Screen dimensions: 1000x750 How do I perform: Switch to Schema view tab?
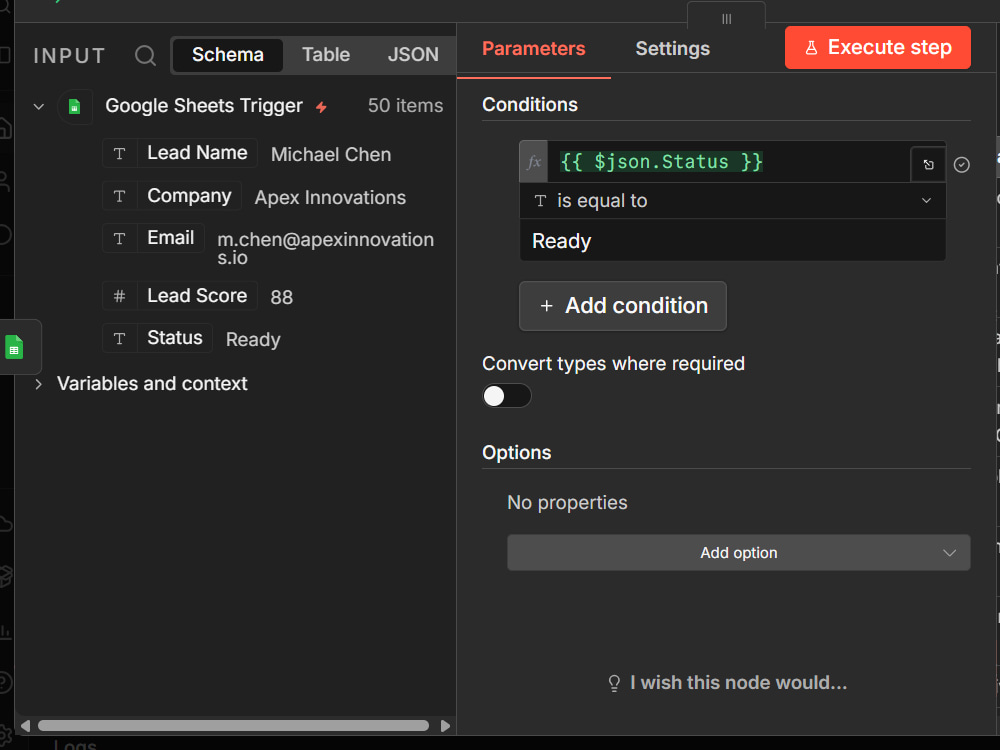tap(228, 55)
